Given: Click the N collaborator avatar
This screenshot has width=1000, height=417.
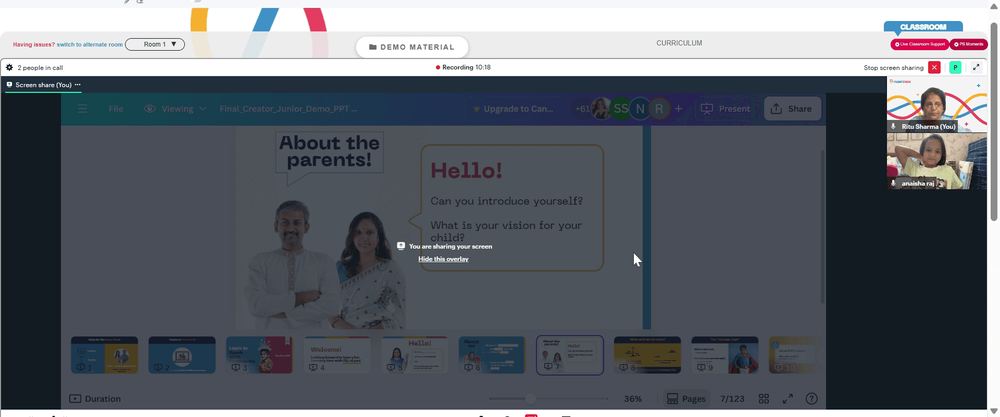Looking at the screenshot, I should [640, 109].
